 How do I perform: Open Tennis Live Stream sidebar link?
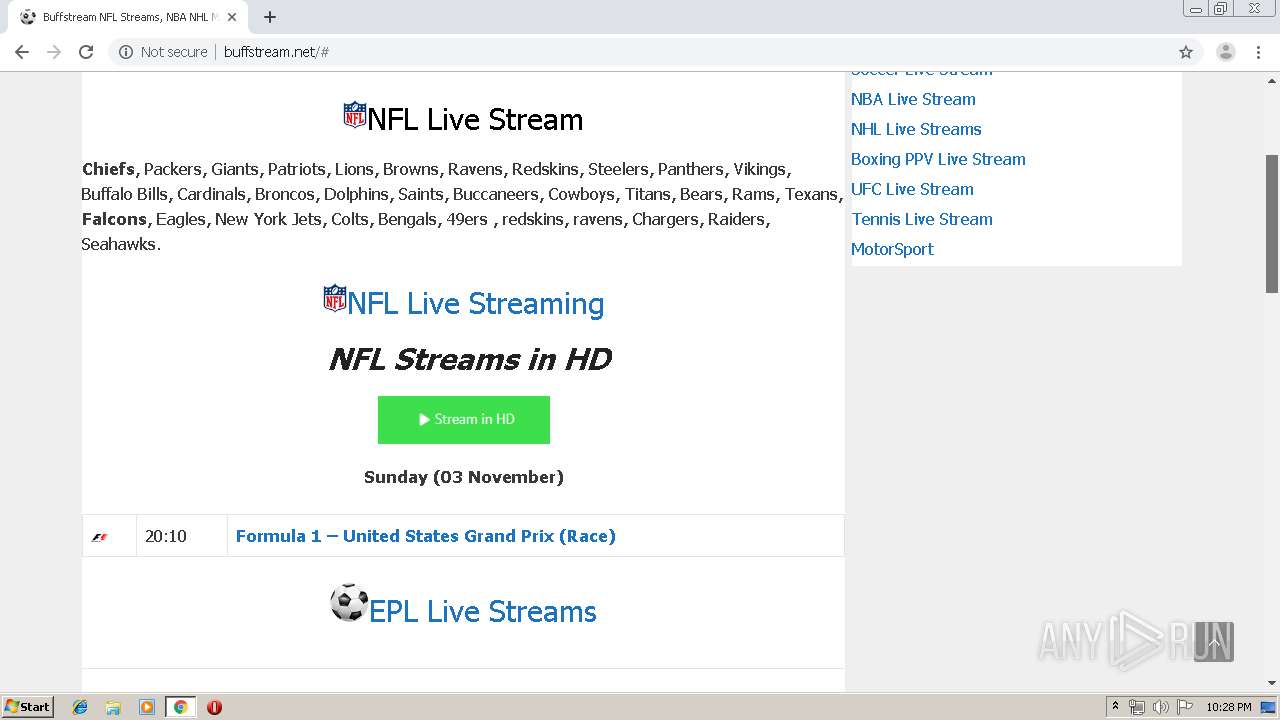(922, 219)
